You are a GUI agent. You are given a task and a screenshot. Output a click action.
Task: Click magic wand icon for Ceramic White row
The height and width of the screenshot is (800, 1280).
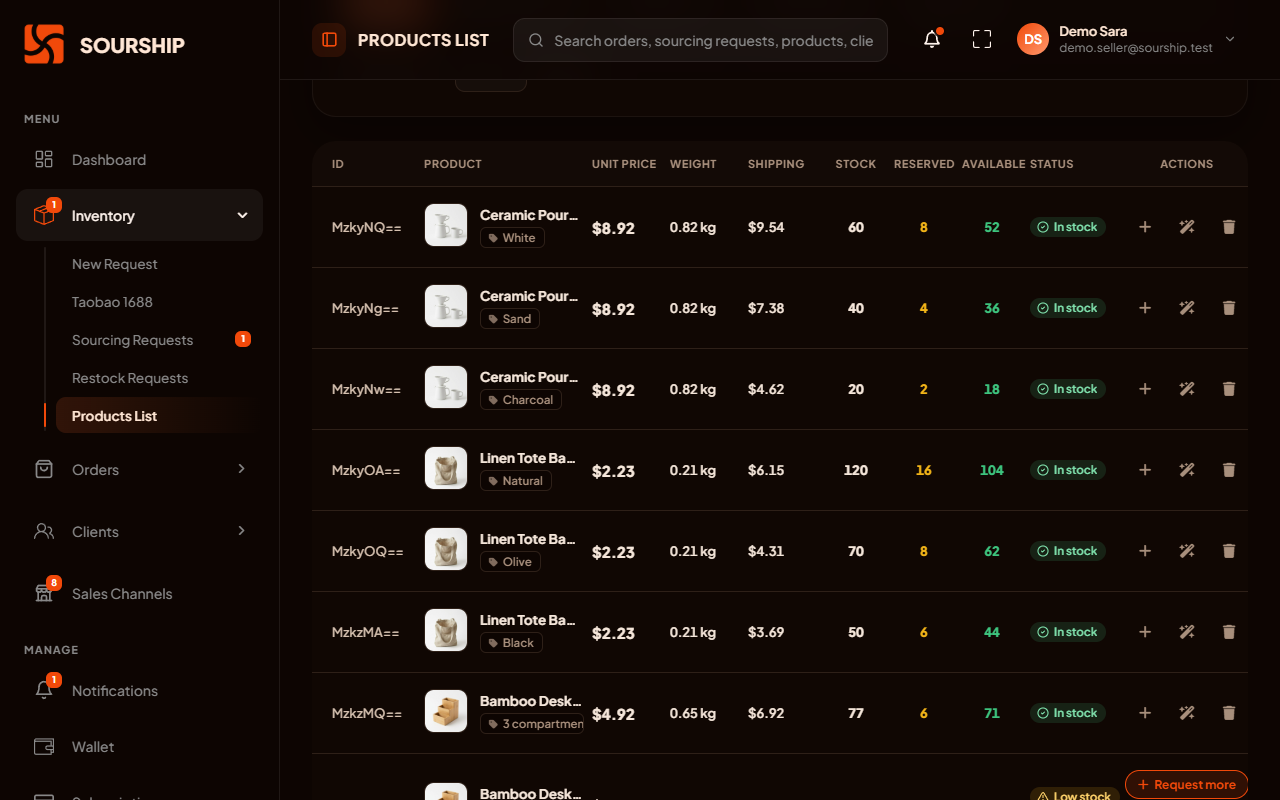1187,227
